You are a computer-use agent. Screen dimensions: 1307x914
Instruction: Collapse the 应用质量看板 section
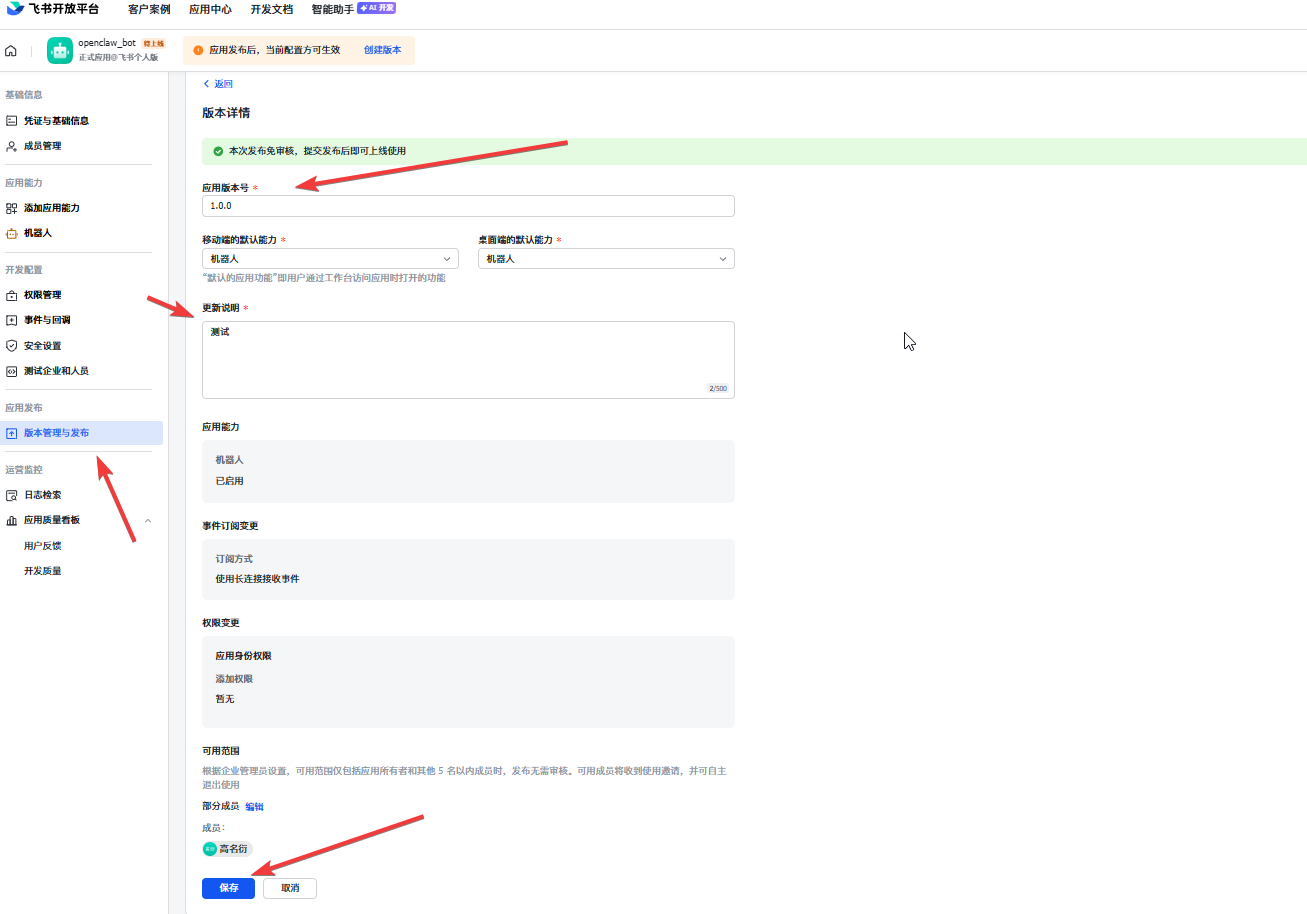[148, 521]
